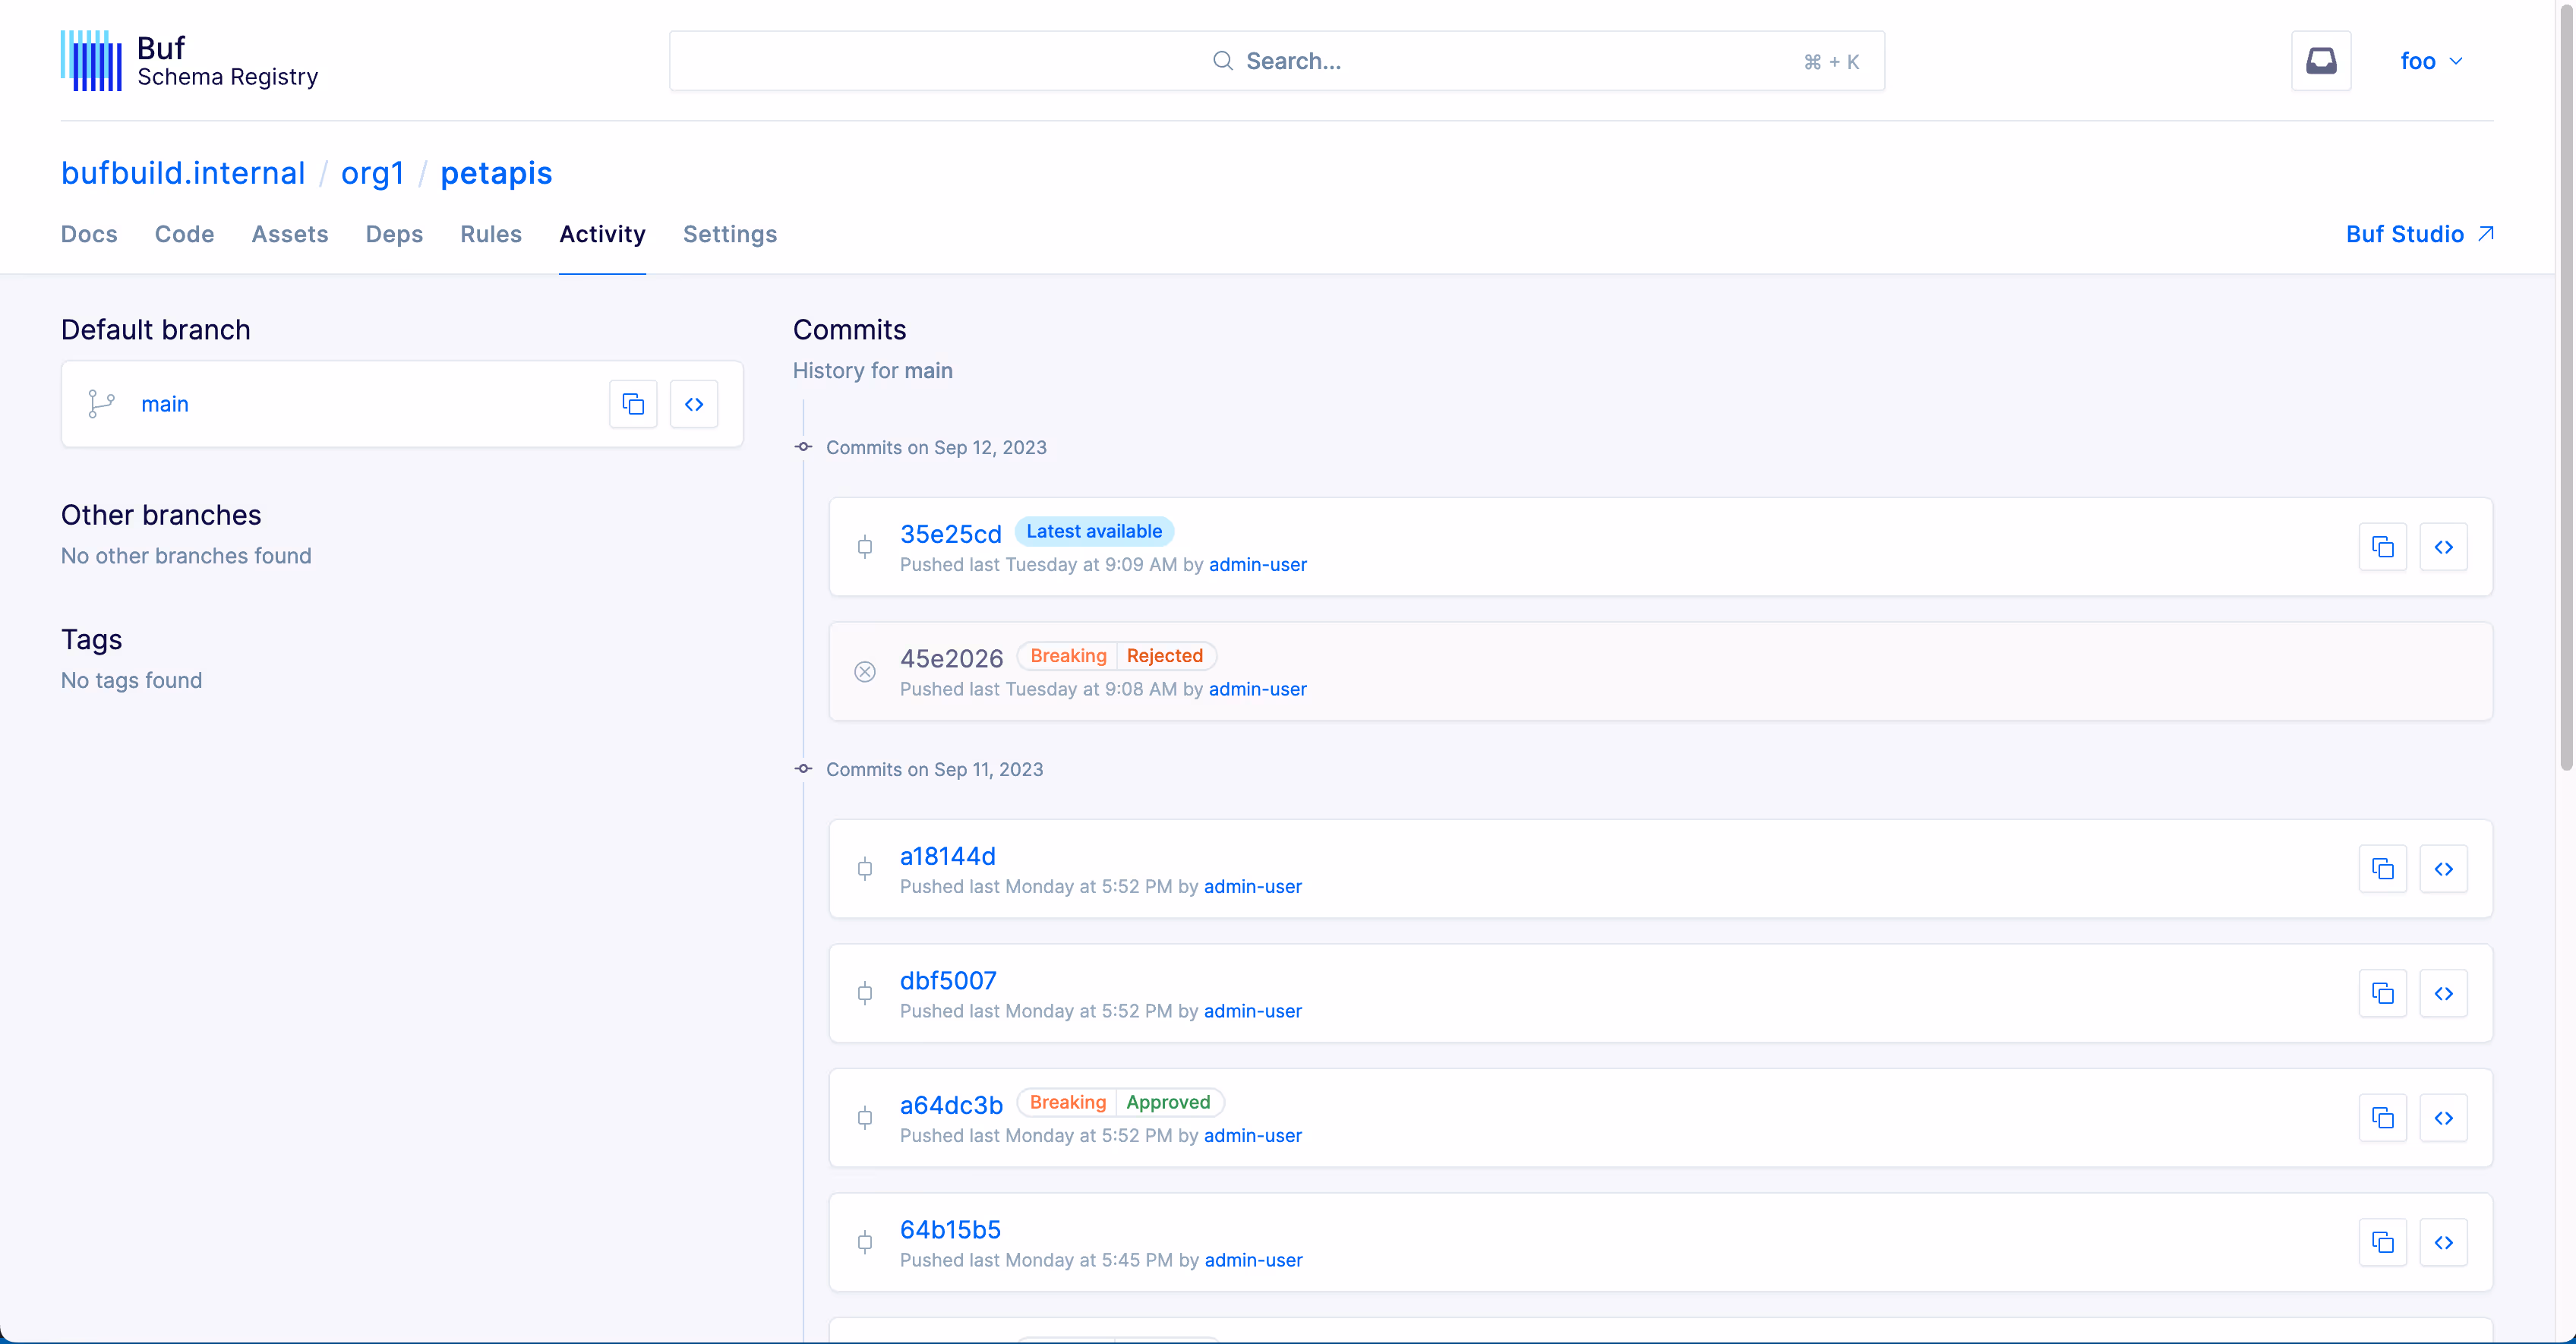The width and height of the screenshot is (2576, 1344).
Task: Click the 'History for main' text
Action: pyautogui.click(x=873, y=370)
